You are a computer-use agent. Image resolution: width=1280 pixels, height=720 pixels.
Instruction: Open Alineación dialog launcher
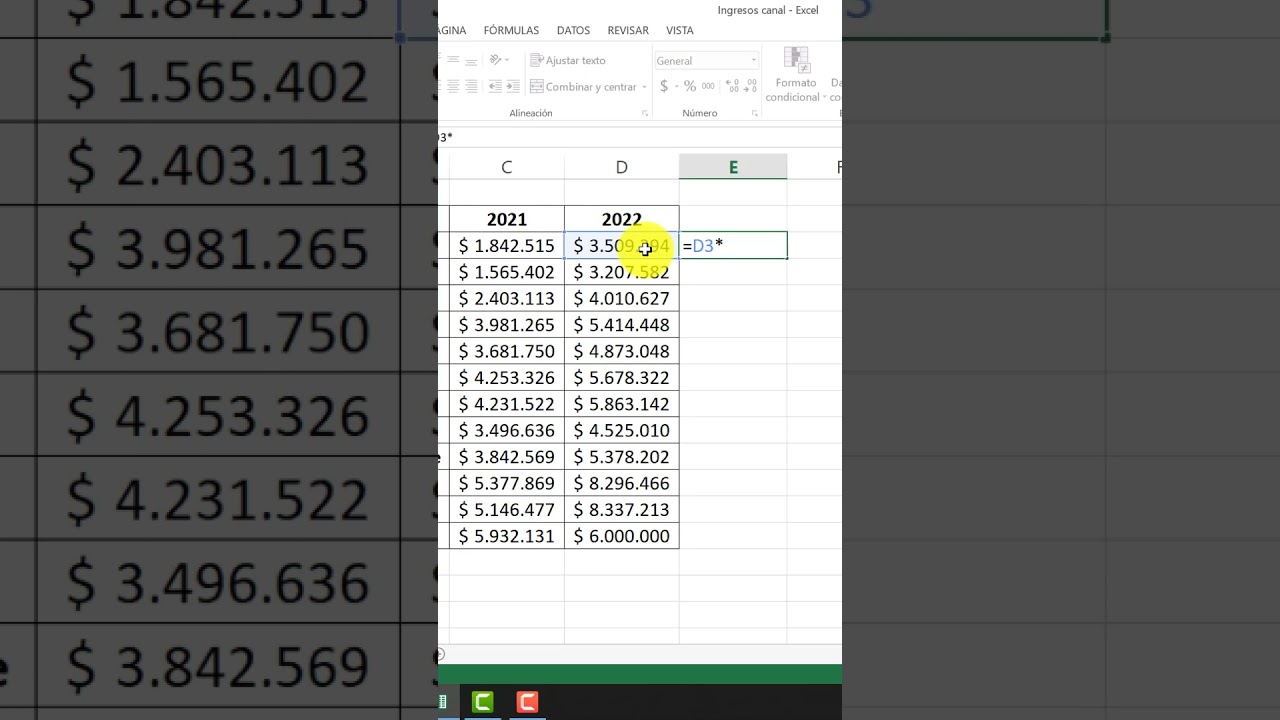pyautogui.click(x=644, y=113)
